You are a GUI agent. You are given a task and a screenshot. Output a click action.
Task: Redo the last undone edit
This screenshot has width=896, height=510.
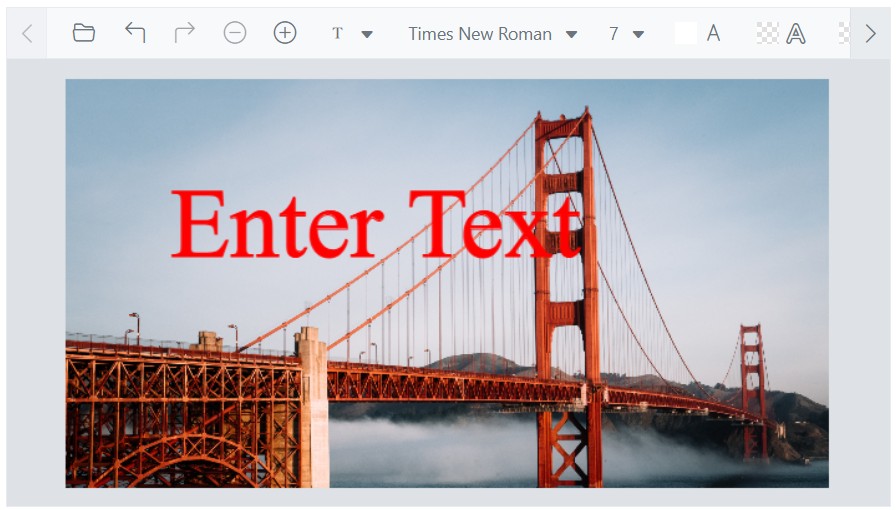pos(185,33)
